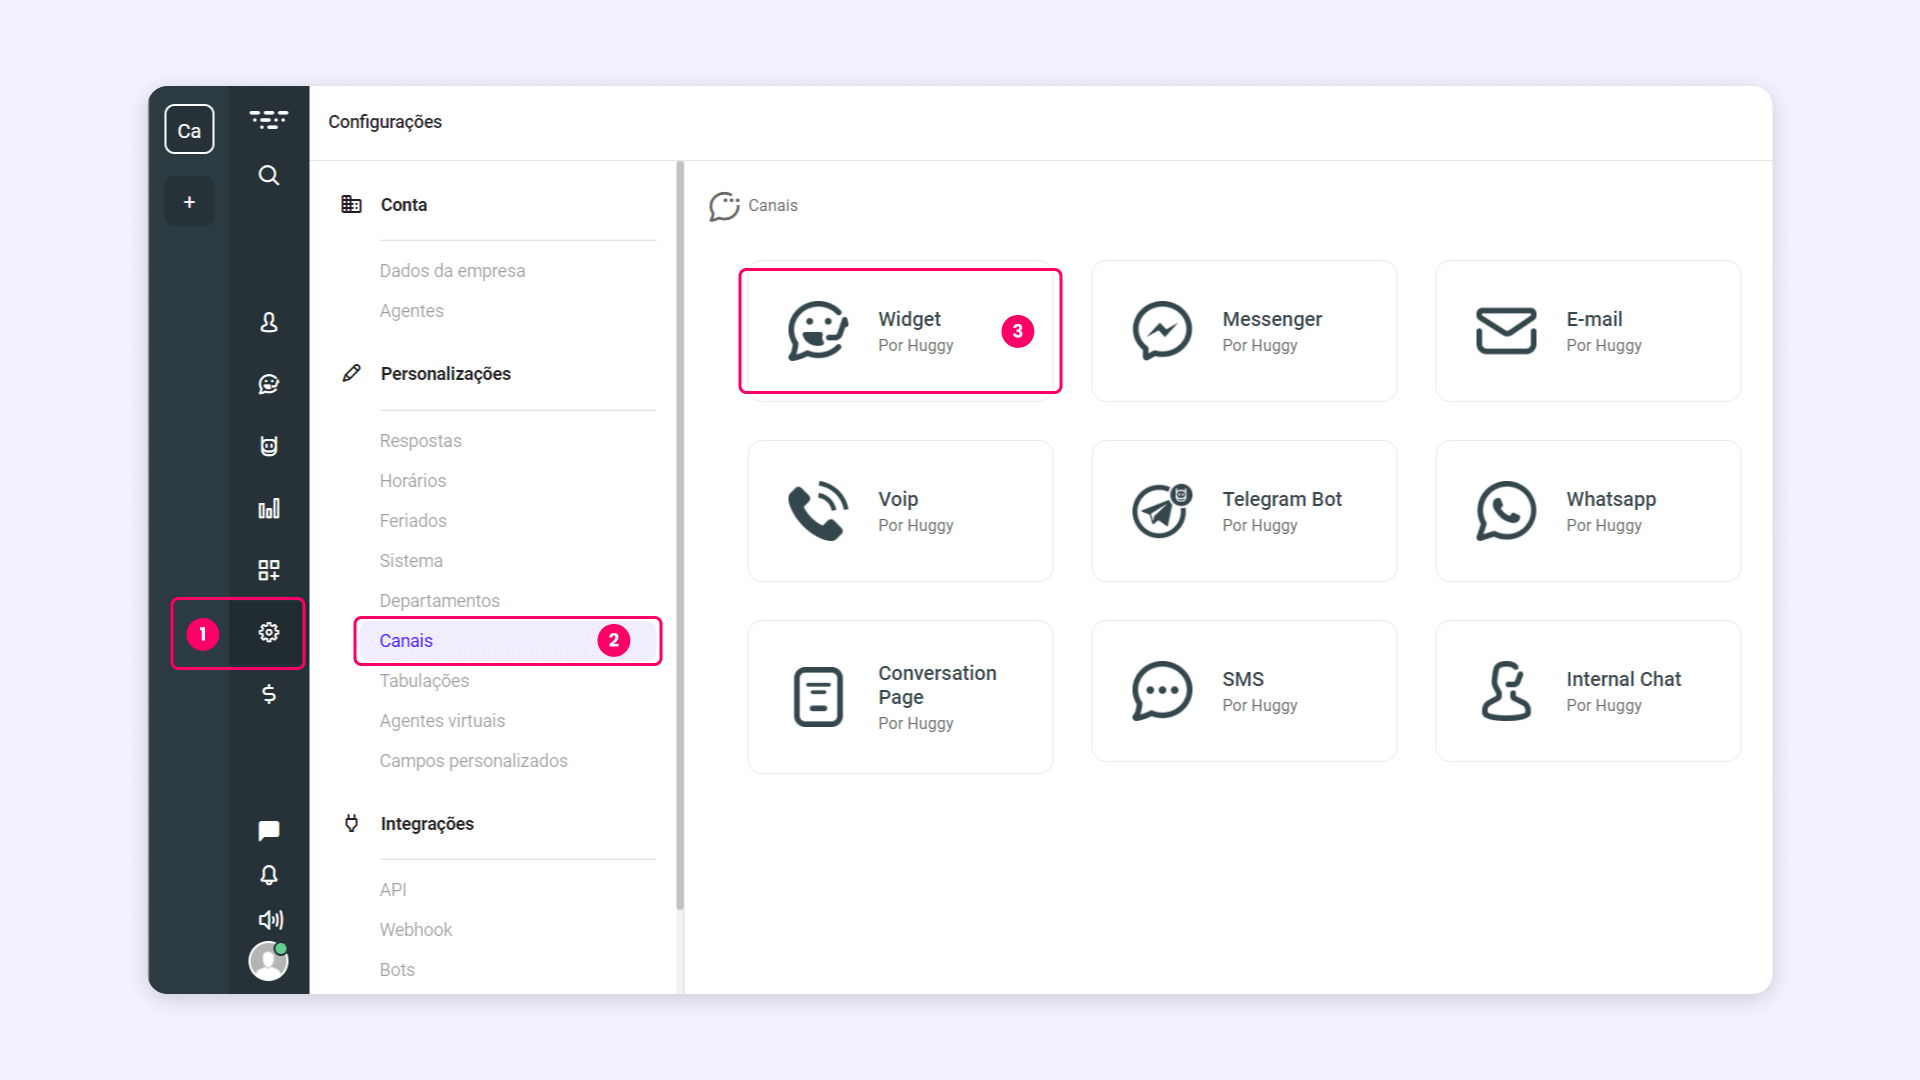Open the Whatsapp channel card

pos(1588,511)
